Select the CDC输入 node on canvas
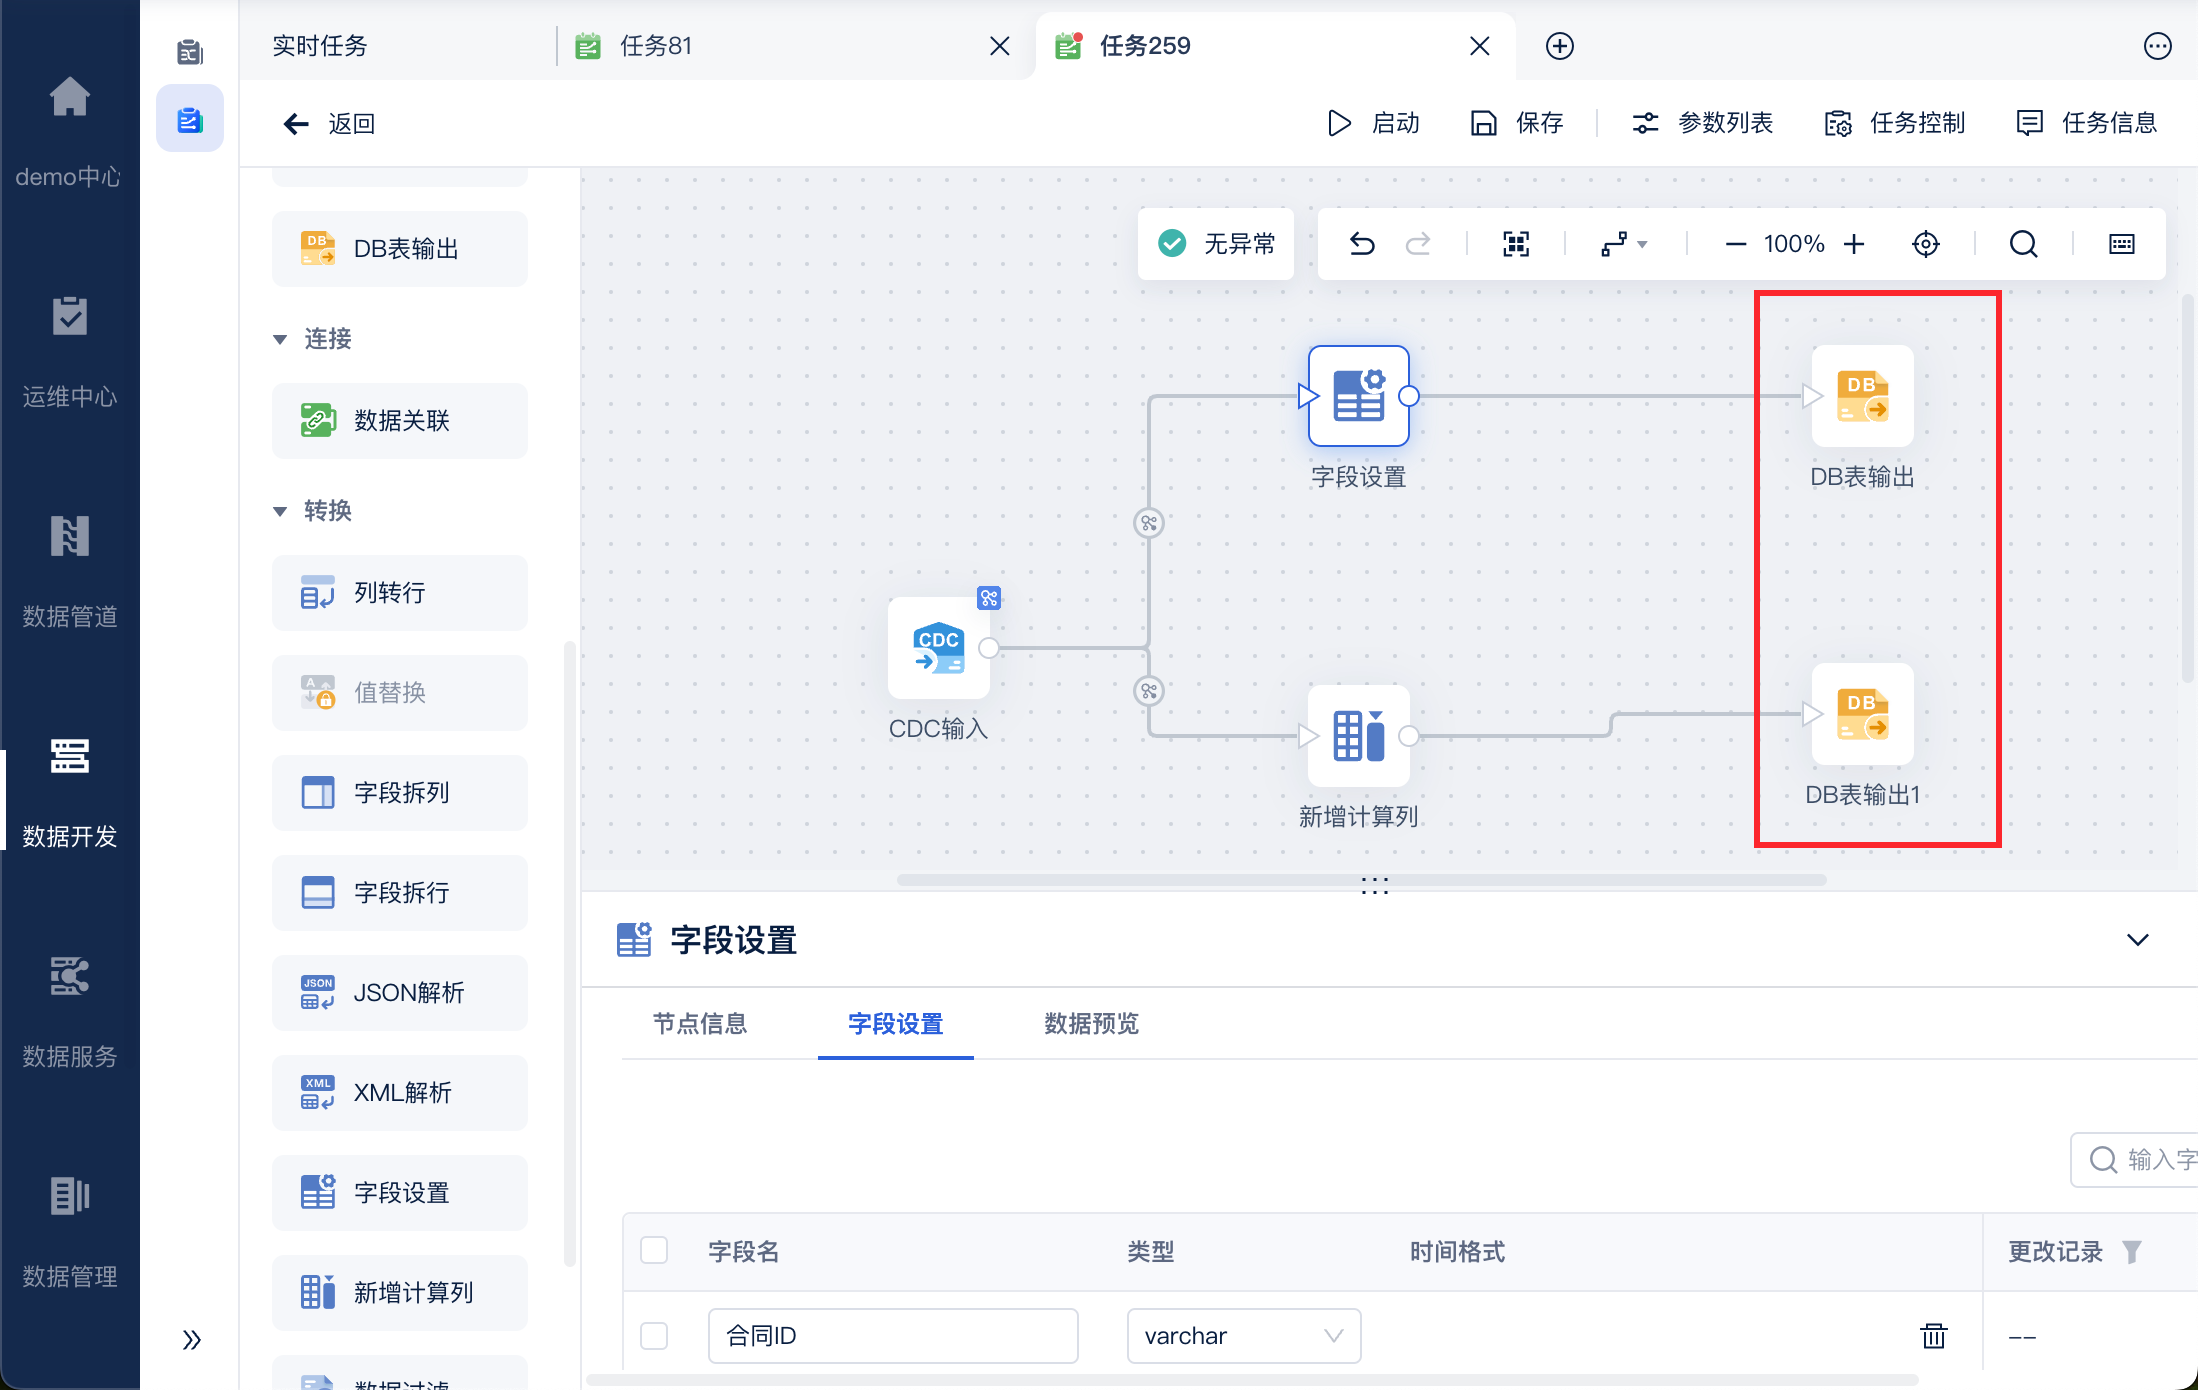Image resolution: width=2198 pixels, height=1390 pixels. [938, 648]
